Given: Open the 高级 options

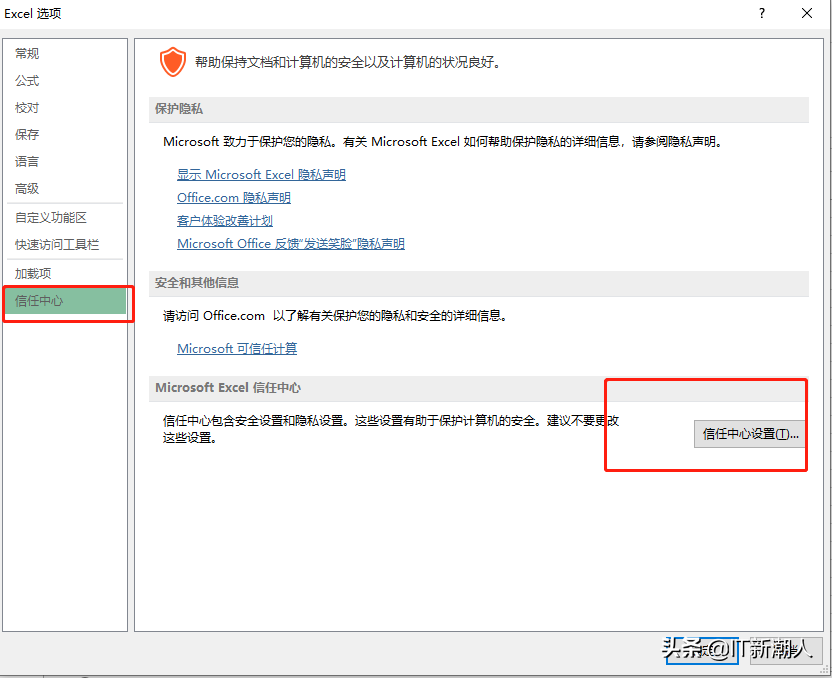Looking at the screenshot, I should [x=27, y=188].
